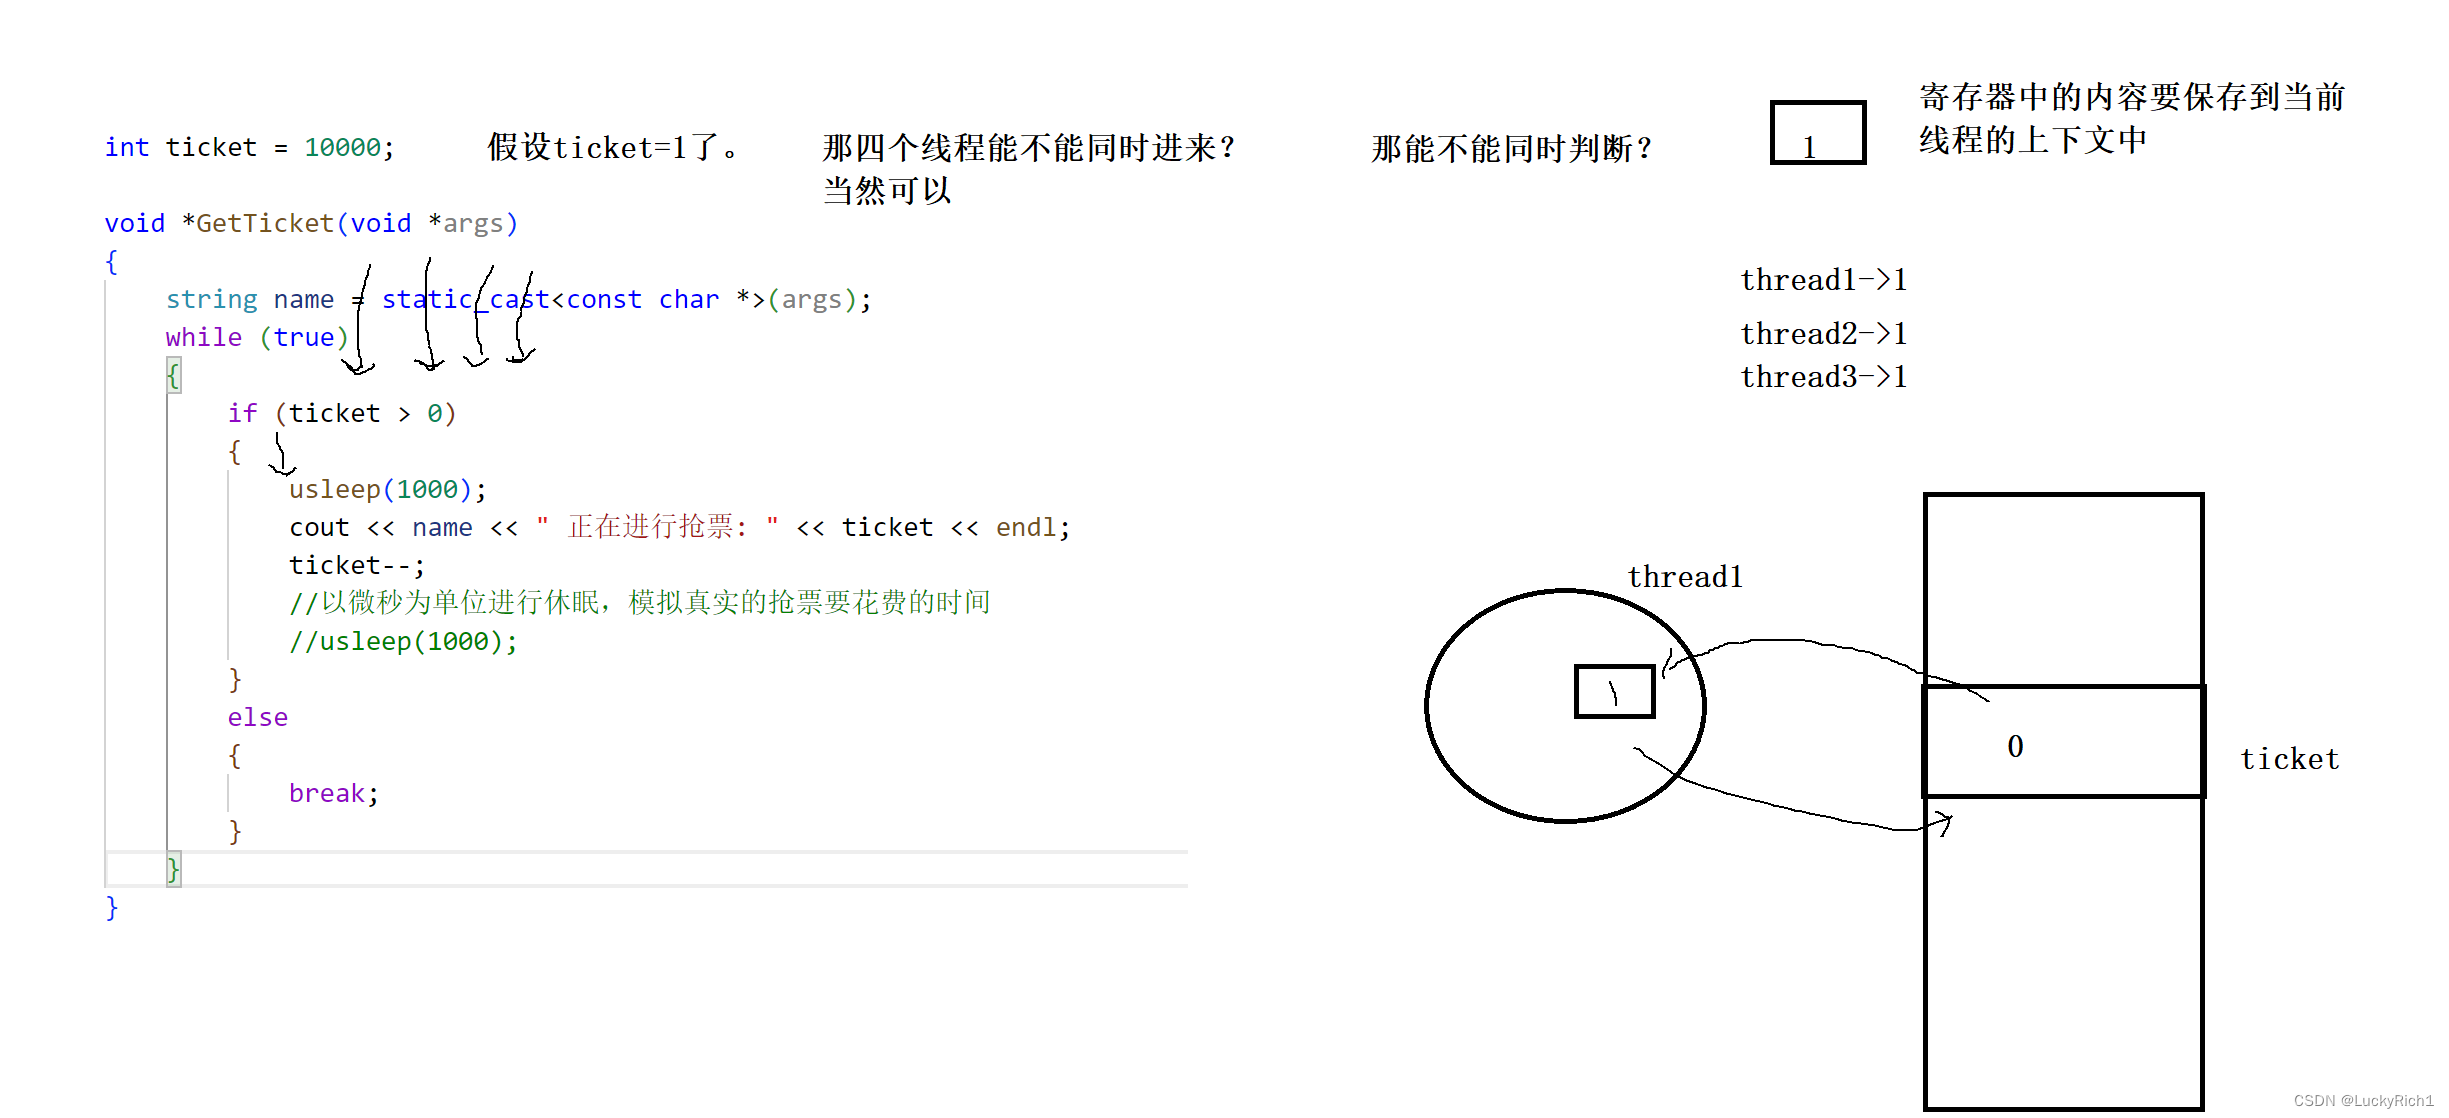Image resolution: width=2449 pixels, height=1118 pixels.
Task: Click the 'break;' statement
Action: pyautogui.click(x=334, y=793)
